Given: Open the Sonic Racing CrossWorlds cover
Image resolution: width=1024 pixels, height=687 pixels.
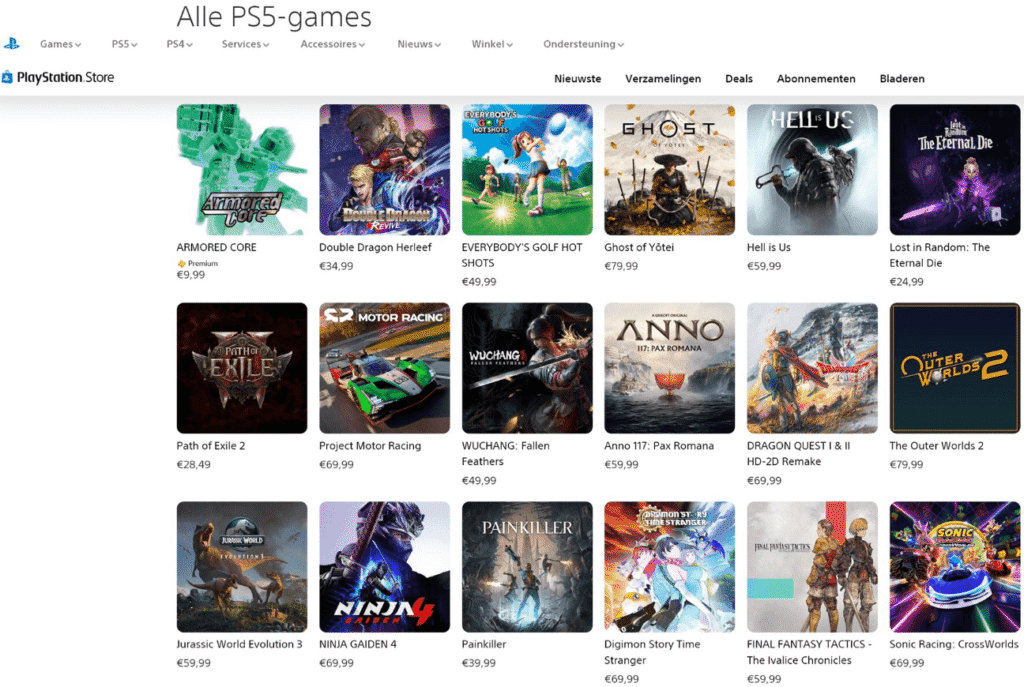Looking at the screenshot, I should point(955,567).
